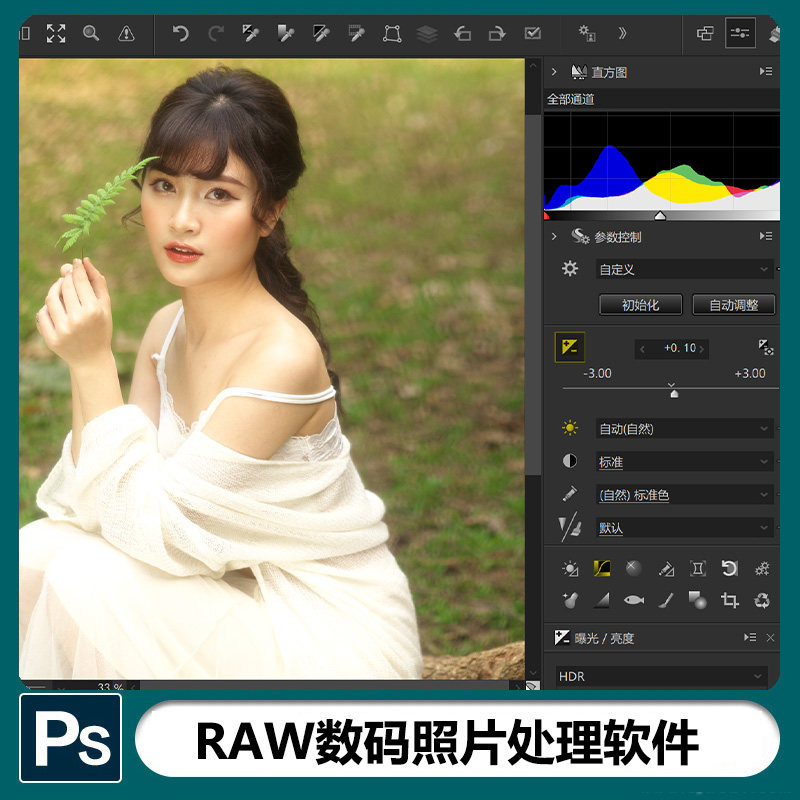The image size is (800, 800).
Task: Select the sparkle flask retouch tool icon
Action: (570, 600)
